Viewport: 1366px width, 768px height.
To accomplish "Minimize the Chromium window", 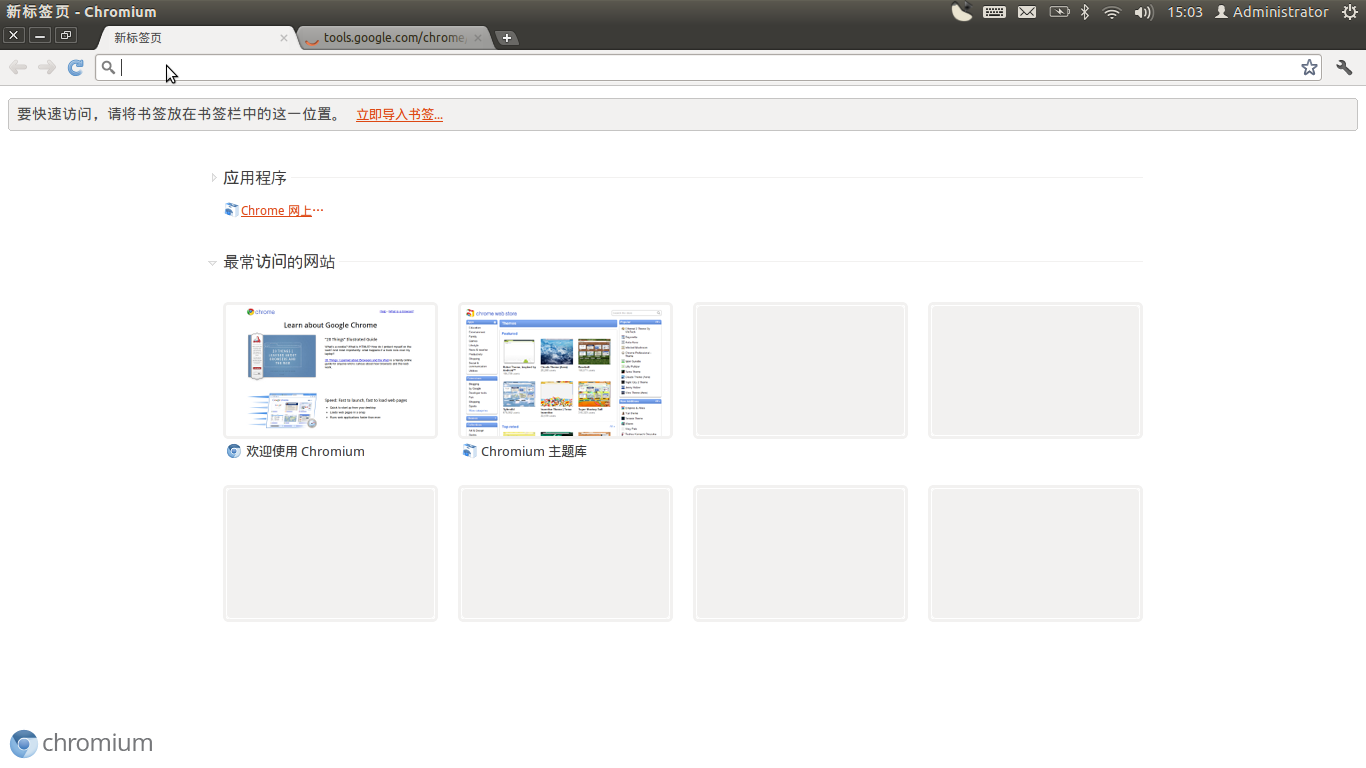I will tap(40, 35).
